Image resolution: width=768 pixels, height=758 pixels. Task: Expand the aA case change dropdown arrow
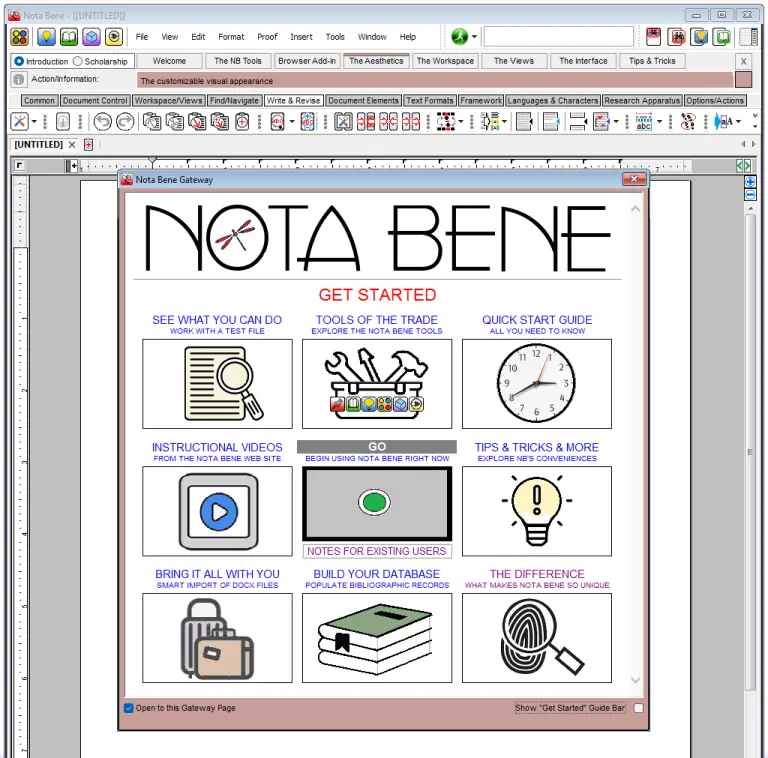tap(738, 121)
